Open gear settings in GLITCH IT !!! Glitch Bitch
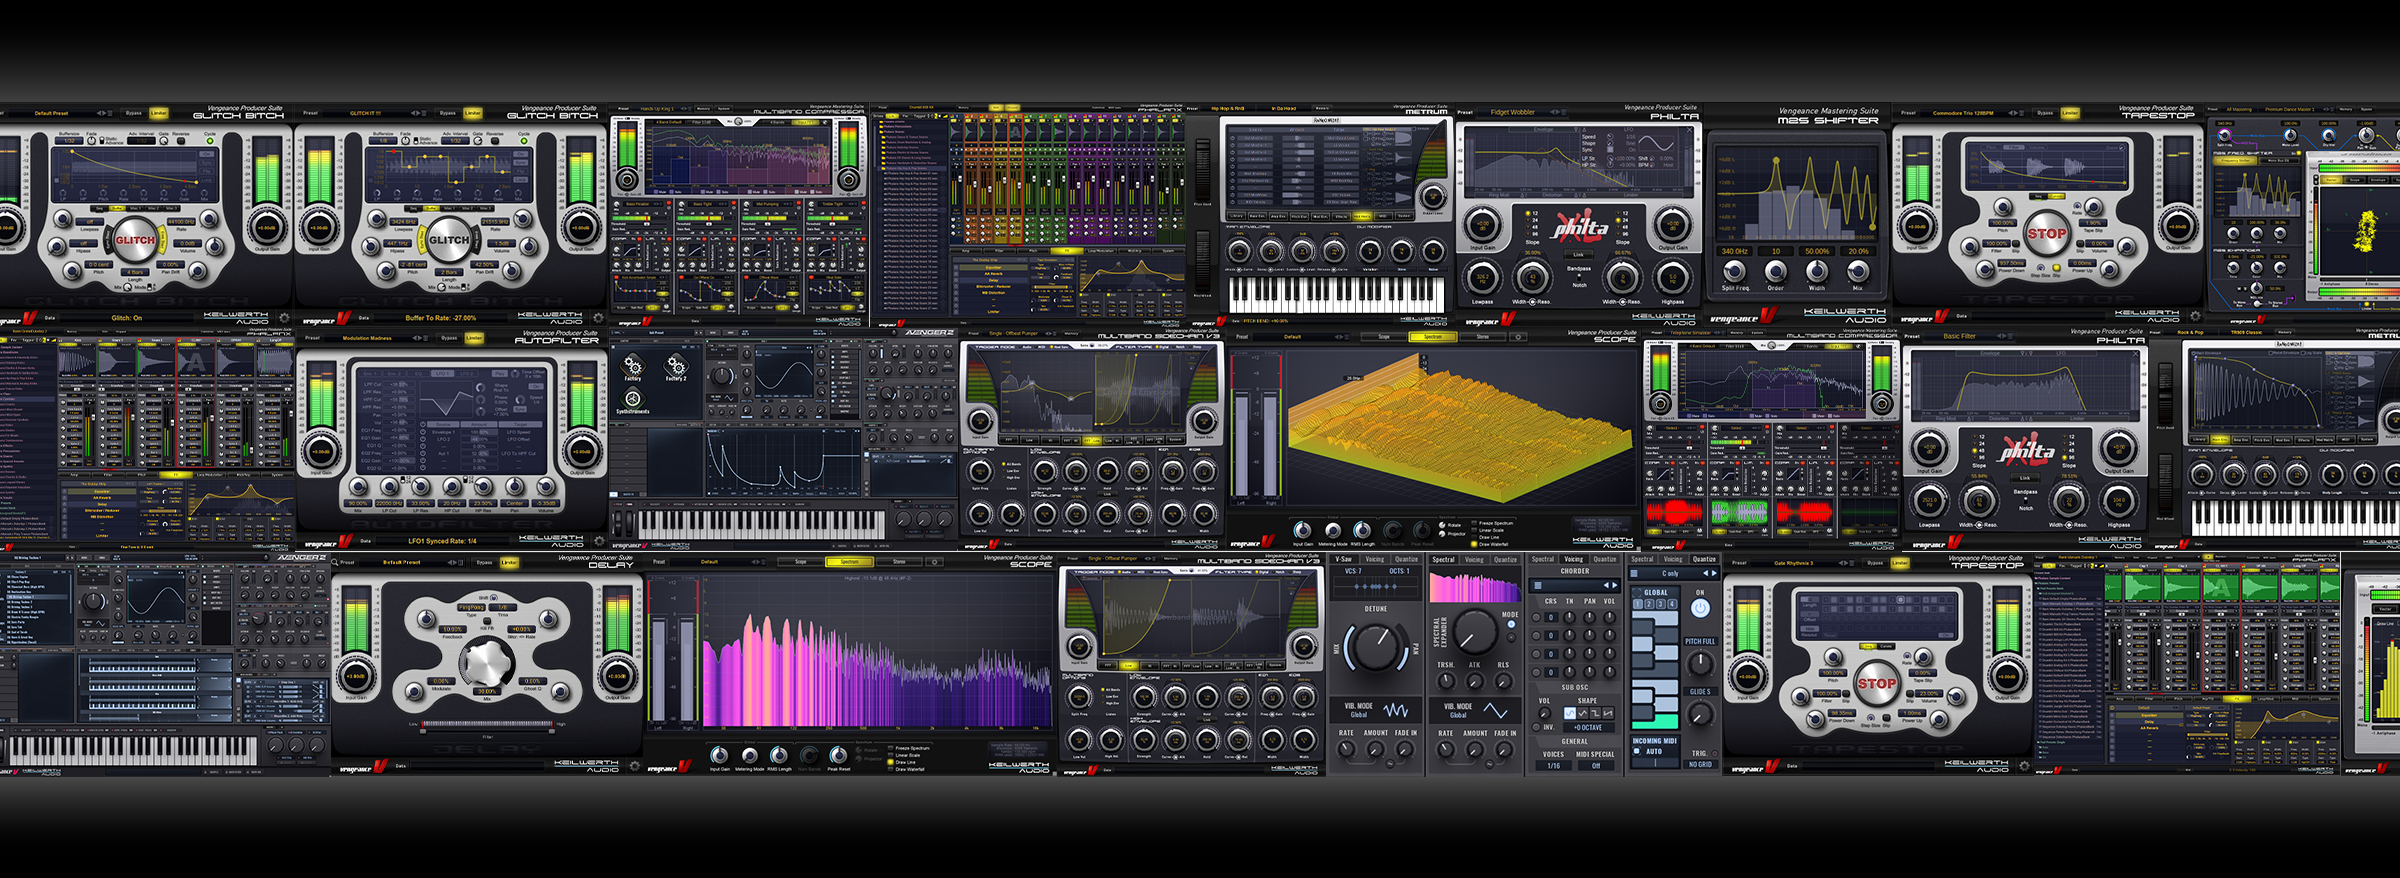The image size is (2400, 878). 598,318
